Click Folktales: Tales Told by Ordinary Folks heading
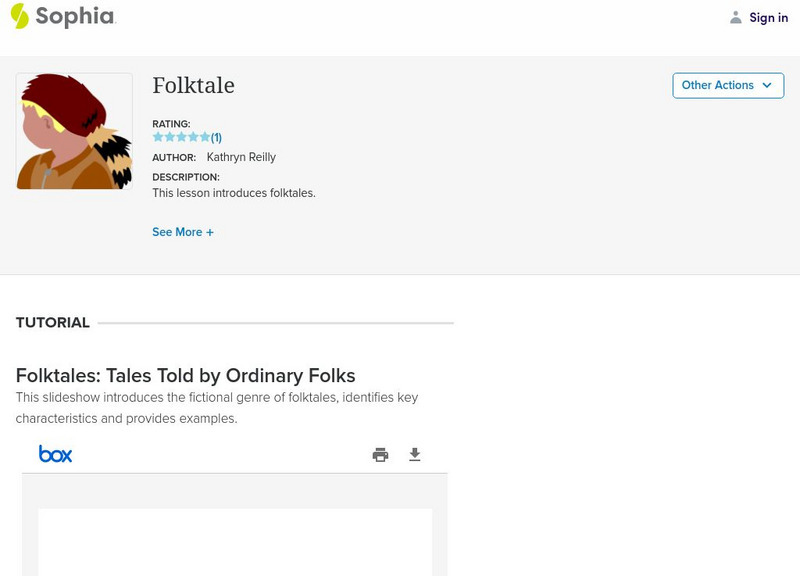This screenshot has height=576, width=800. 186,376
